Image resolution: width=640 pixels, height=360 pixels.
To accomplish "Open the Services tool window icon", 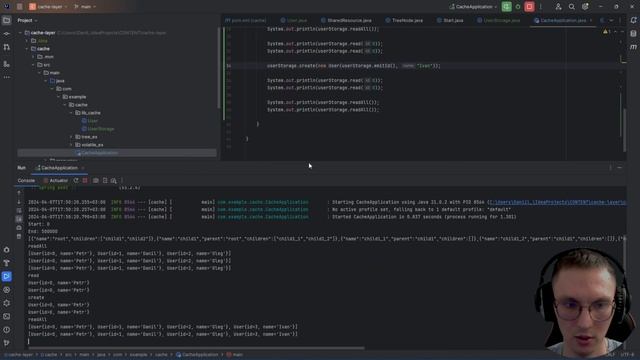I will [7, 290].
